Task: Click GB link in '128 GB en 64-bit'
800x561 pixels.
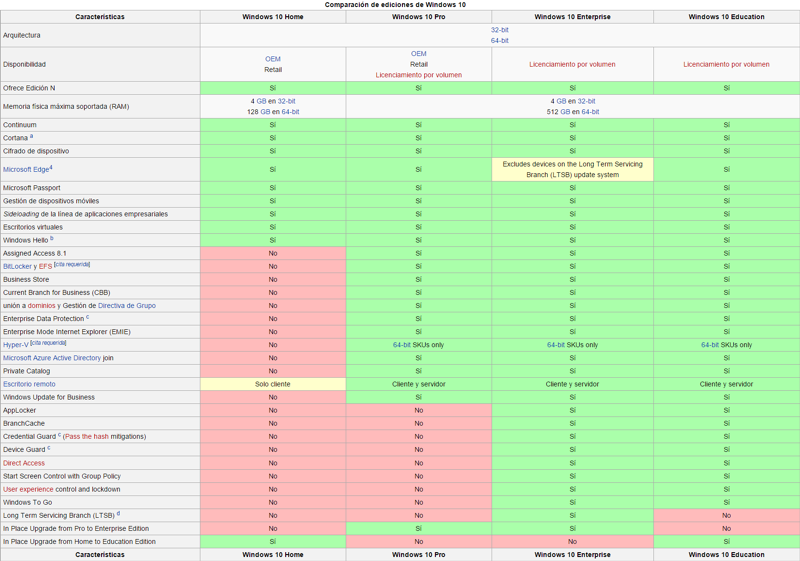Action: pos(265,112)
